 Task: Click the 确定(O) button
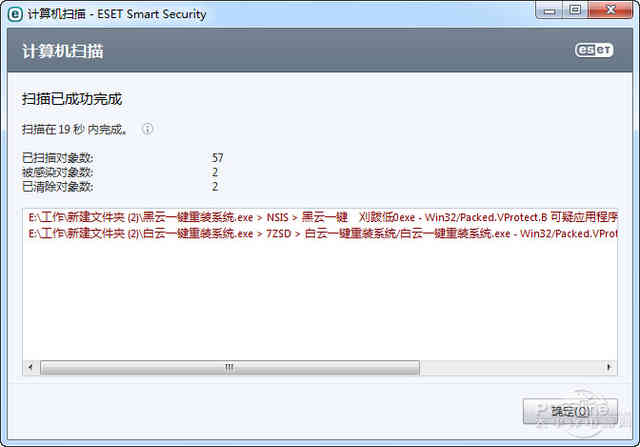[570, 411]
